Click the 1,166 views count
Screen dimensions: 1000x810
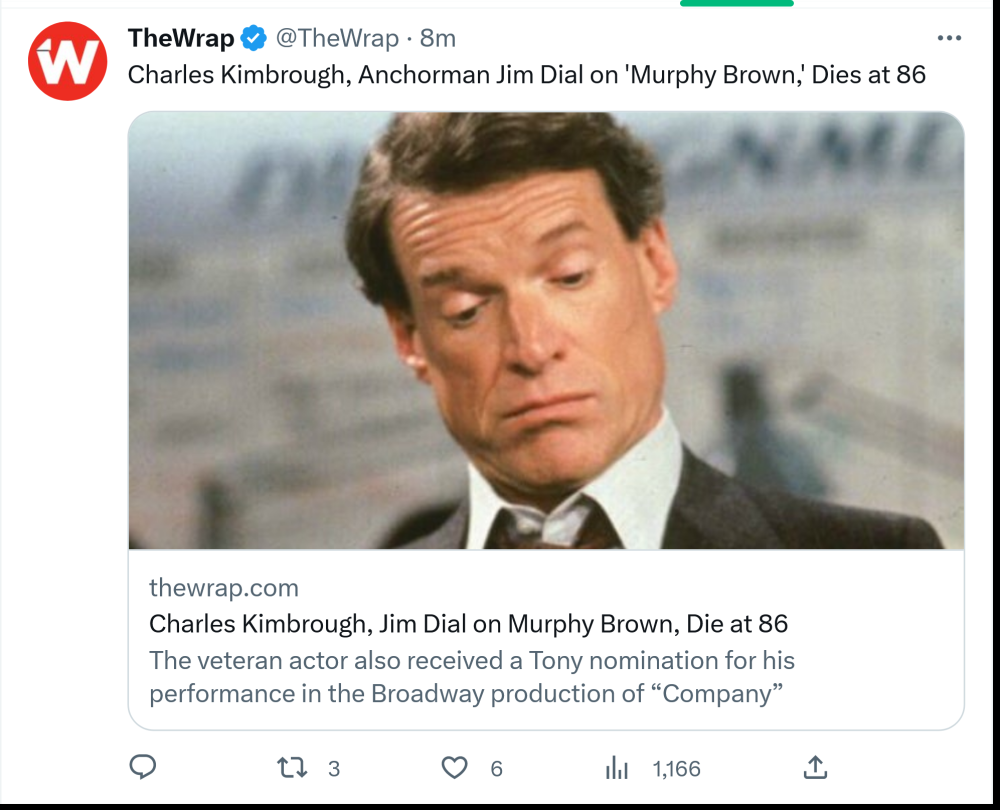pos(676,769)
